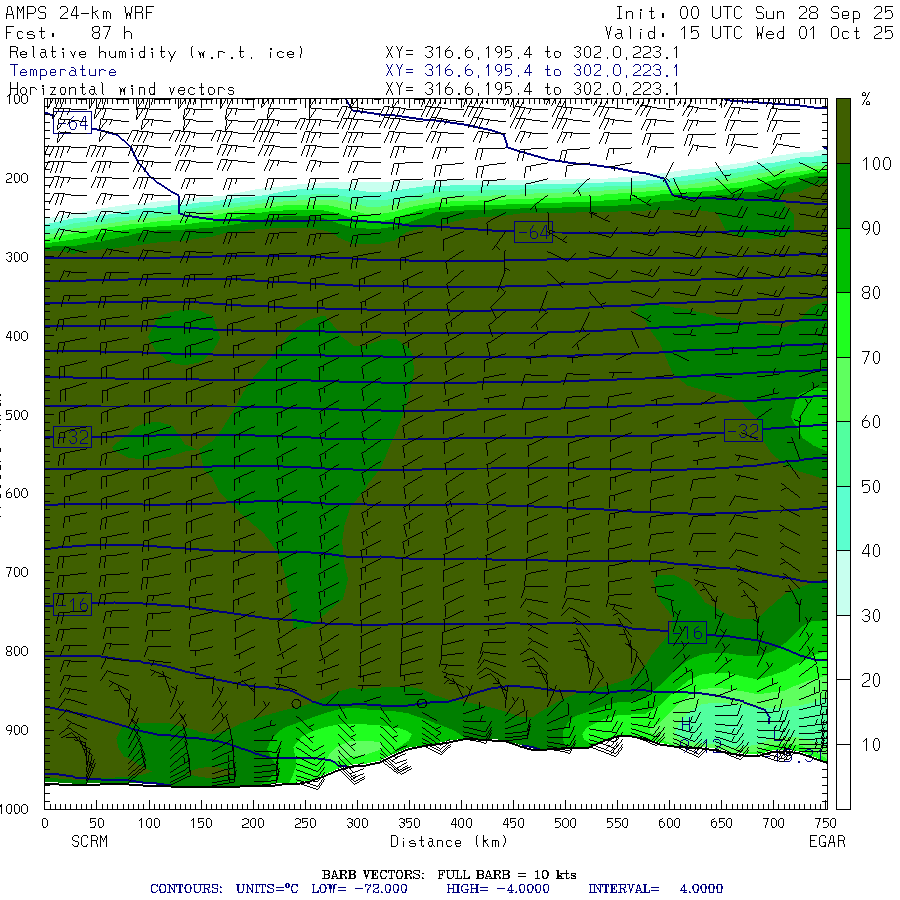Click the XY coordinates line beside Horizontal wind vectors

tap(532, 89)
